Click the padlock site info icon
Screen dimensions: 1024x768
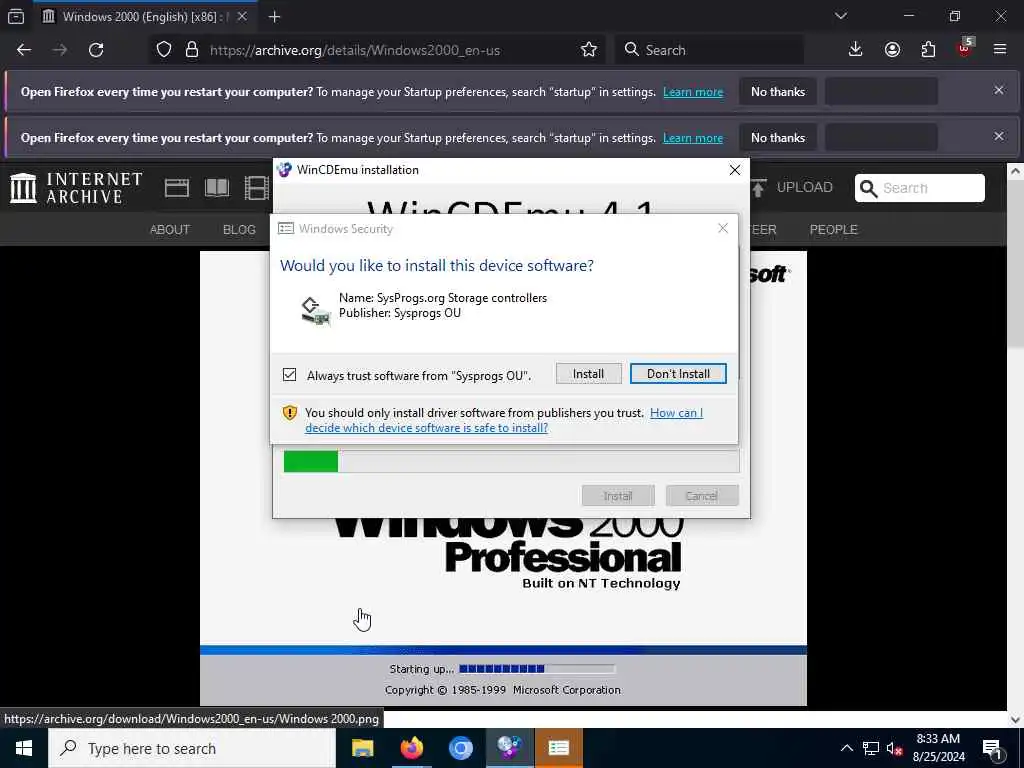coord(192,50)
